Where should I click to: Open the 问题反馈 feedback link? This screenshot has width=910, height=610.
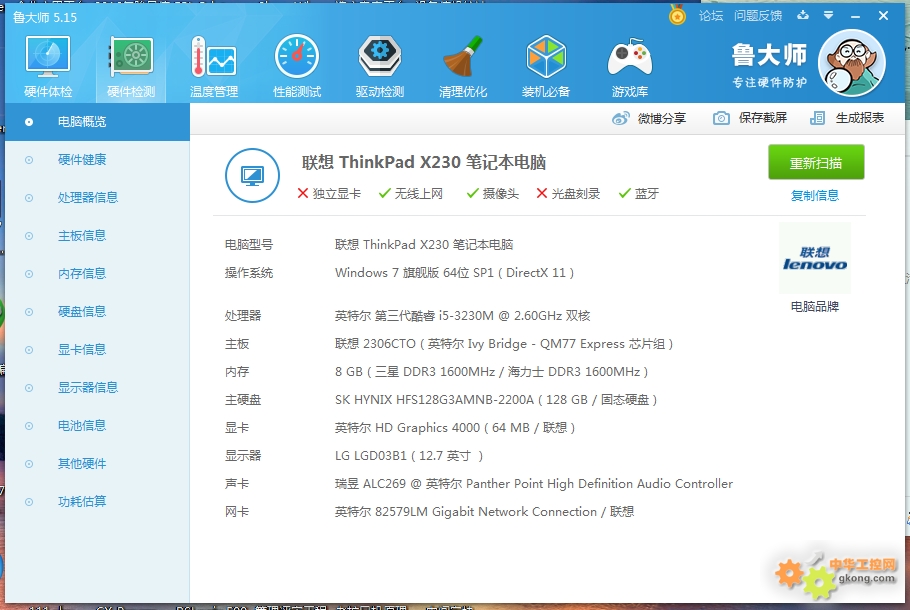click(x=758, y=16)
